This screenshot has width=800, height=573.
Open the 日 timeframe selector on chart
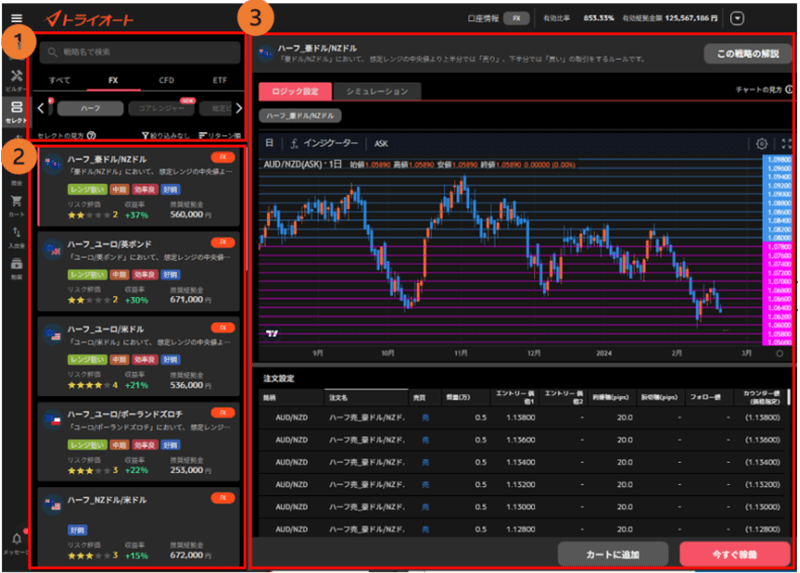(269, 143)
